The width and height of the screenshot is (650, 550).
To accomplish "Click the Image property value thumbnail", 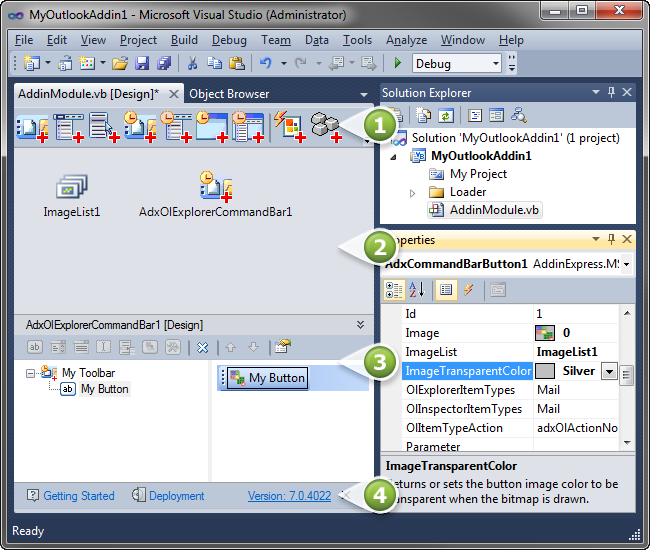I will 545,333.
